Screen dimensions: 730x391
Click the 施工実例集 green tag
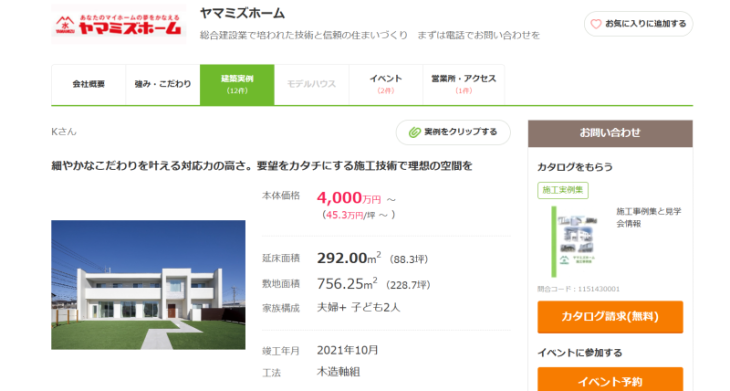coord(563,190)
